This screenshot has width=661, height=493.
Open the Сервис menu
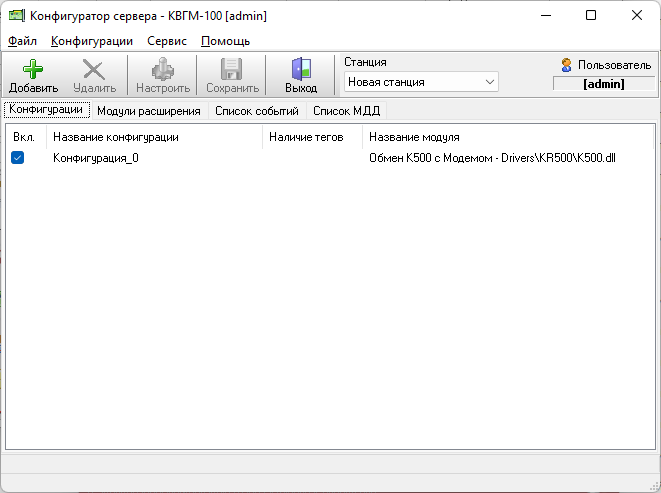click(x=166, y=41)
